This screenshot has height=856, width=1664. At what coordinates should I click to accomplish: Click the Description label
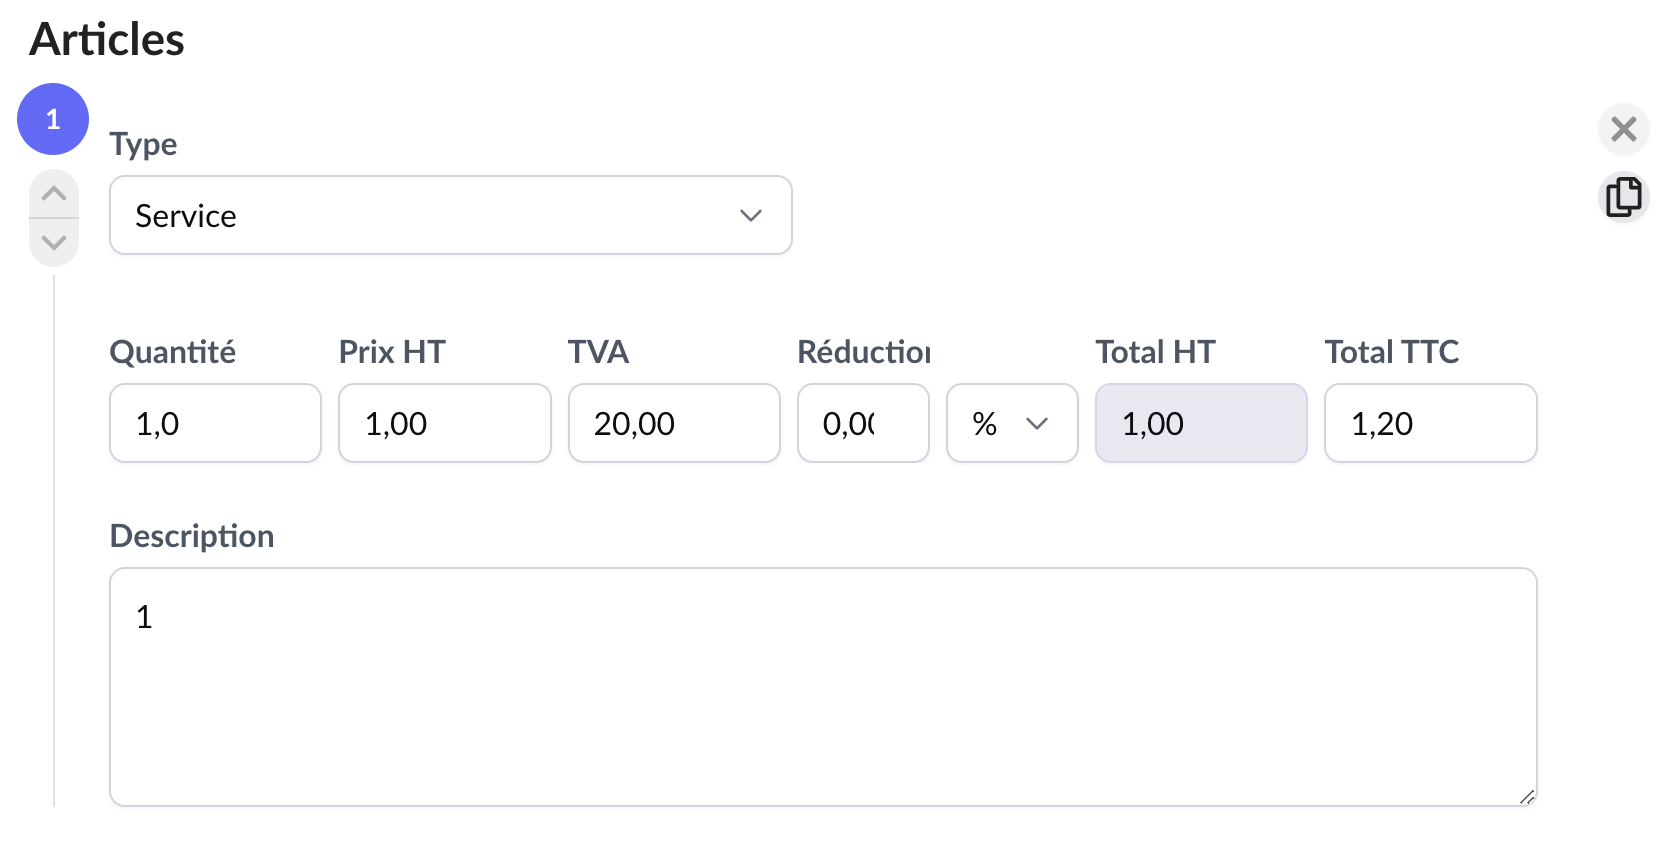pyautogui.click(x=191, y=536)
